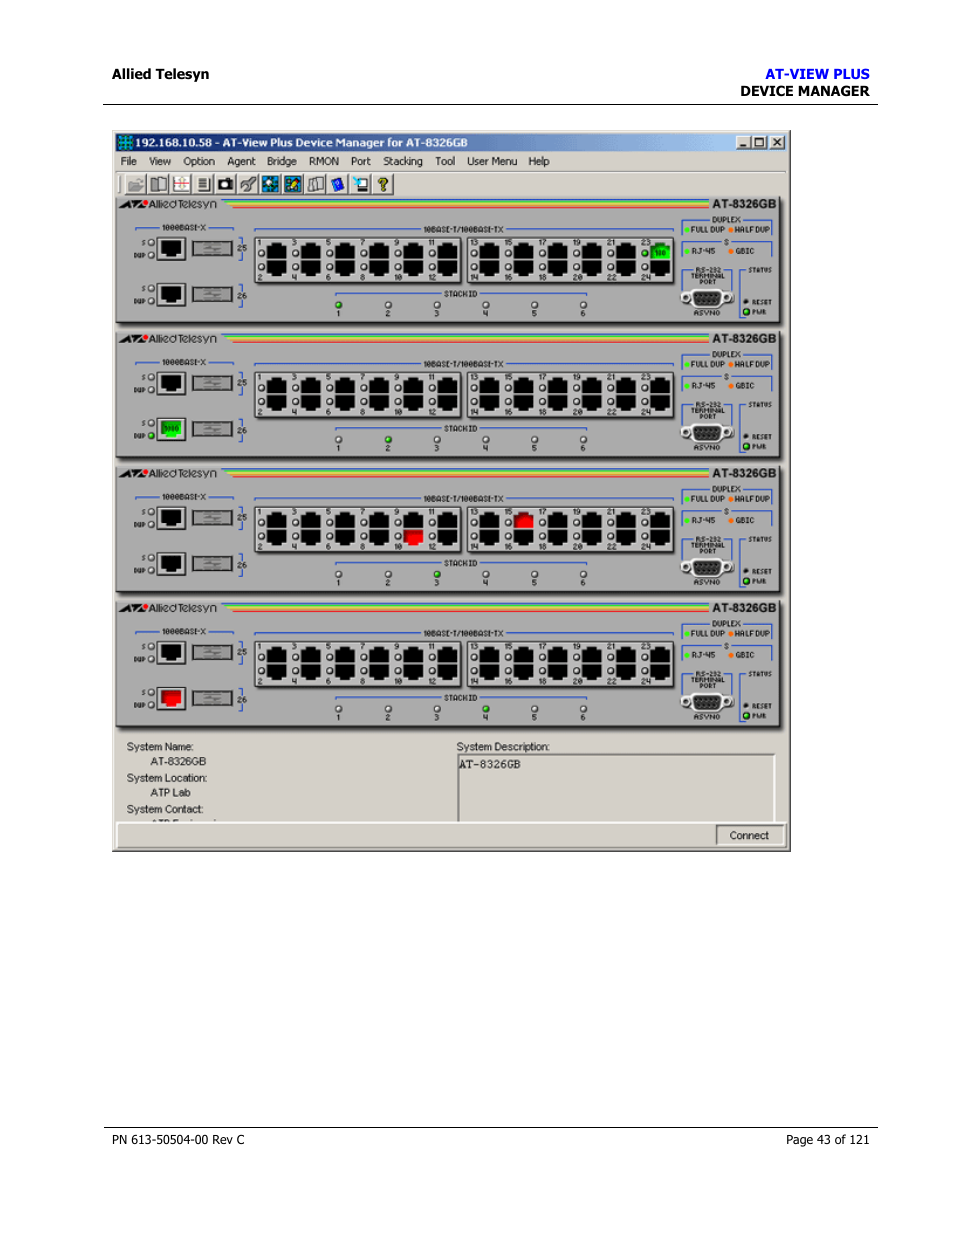
Task: Click the open book toolbar icon
Action: click(x=159, y=184)
